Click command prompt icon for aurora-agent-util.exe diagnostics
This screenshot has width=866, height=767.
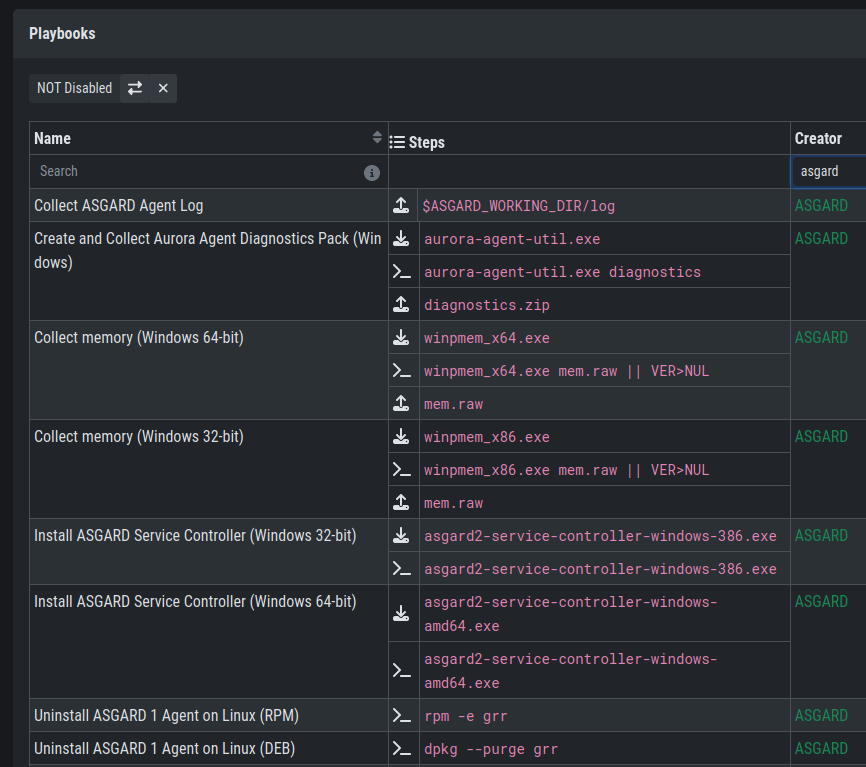pyautogui.click(x=401, y=272)
